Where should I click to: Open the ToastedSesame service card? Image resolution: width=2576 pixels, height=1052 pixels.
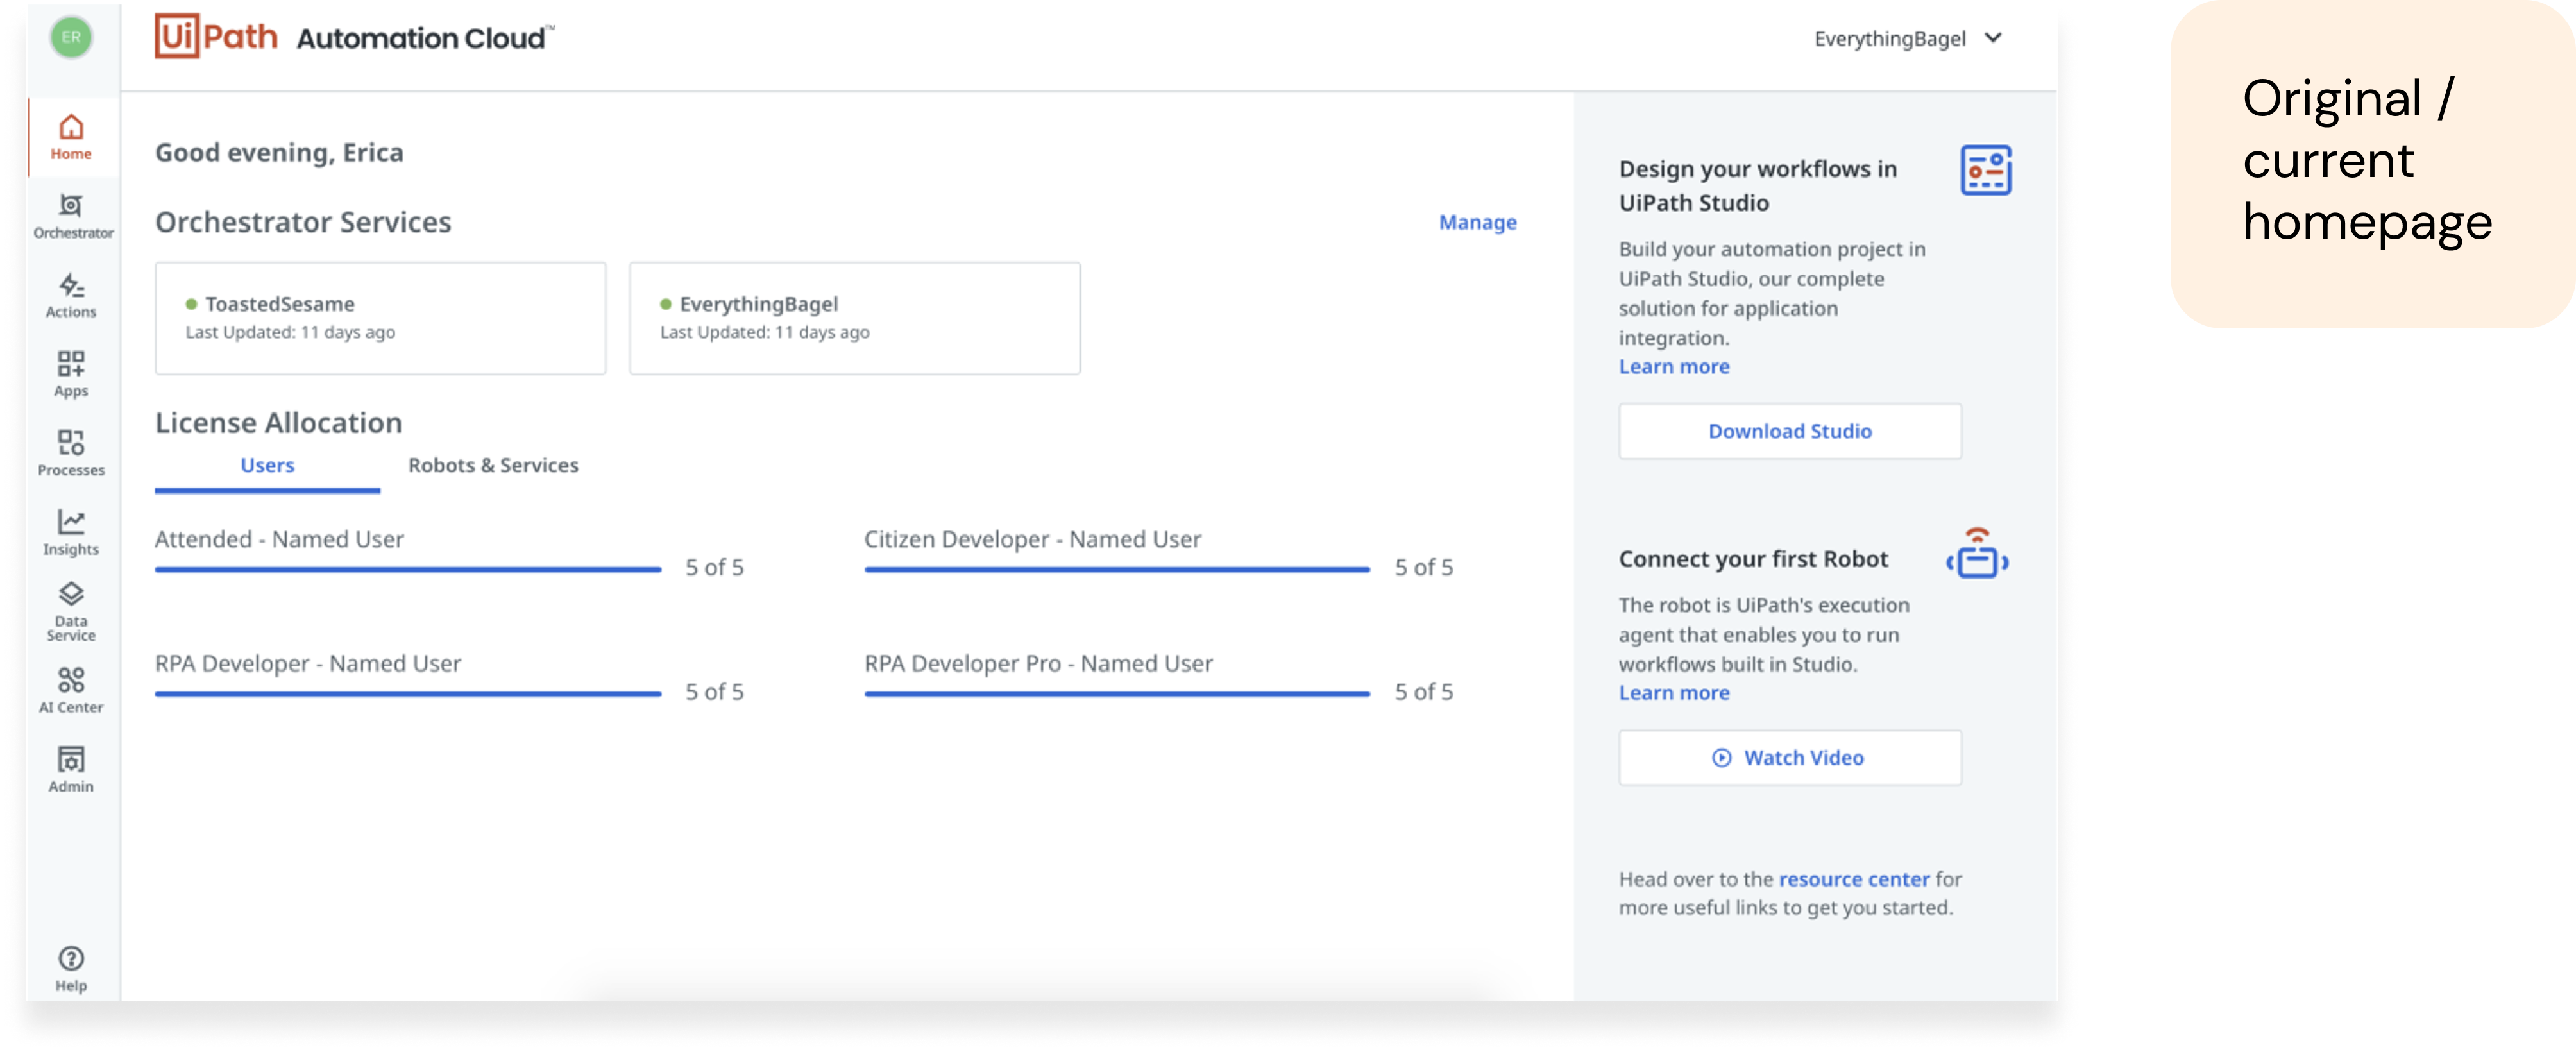click(x=380, y=318)
